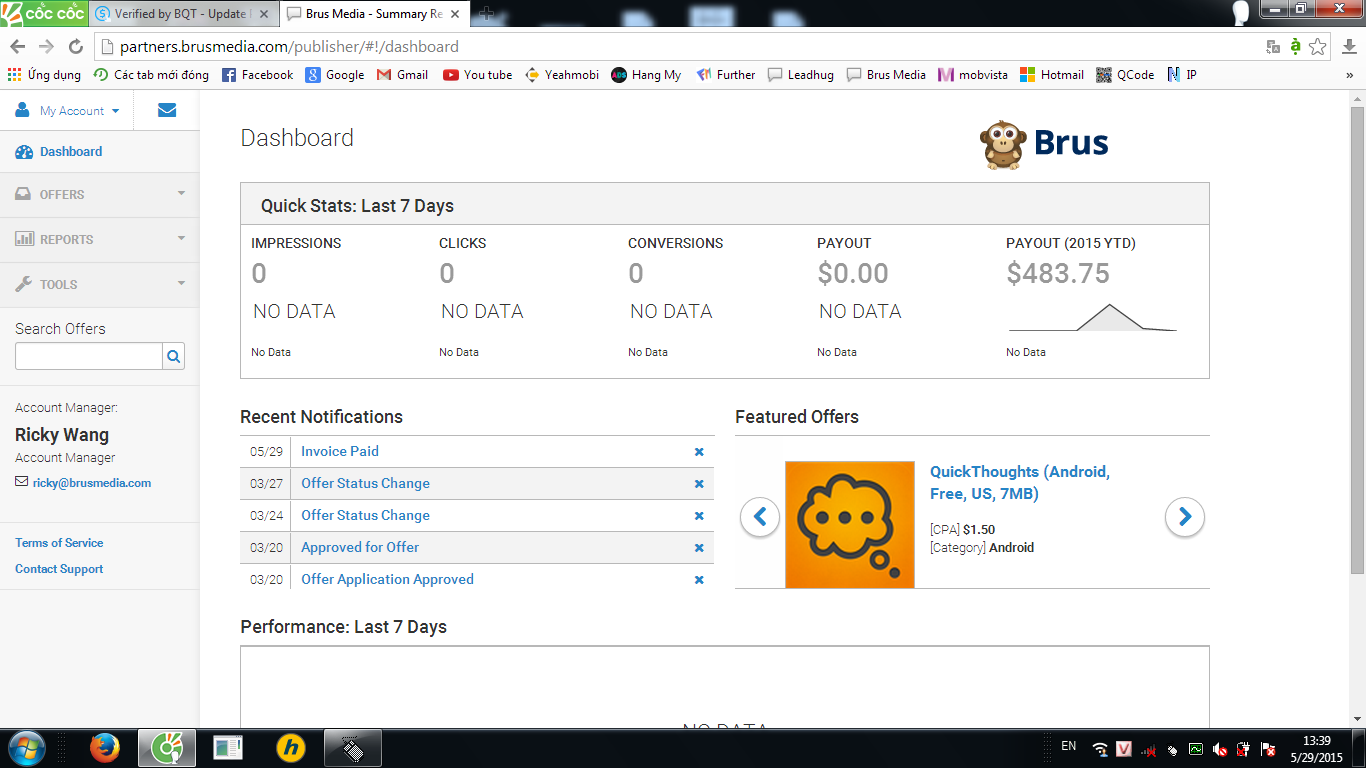Open the Google bookmark
The width and height of the screenshot is (1366, 768).
pyautogui.click(x=335, y=75)
